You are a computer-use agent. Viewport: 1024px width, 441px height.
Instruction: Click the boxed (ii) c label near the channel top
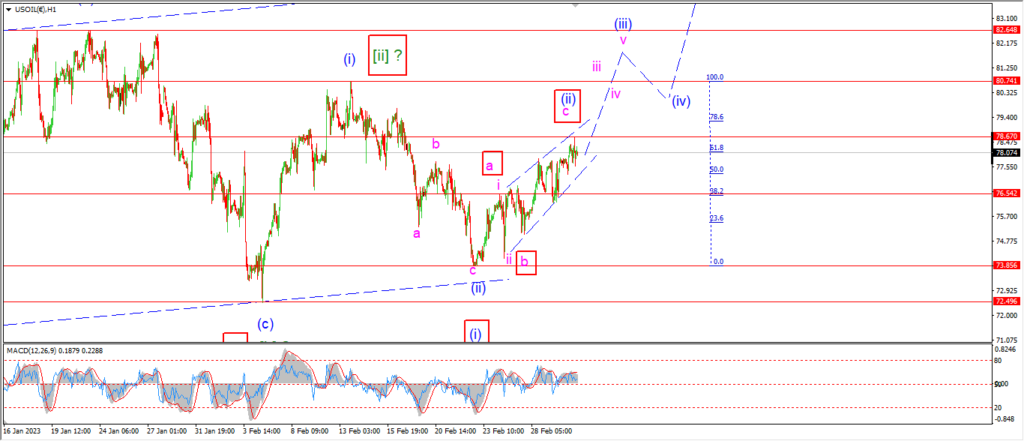pos(567,106)
